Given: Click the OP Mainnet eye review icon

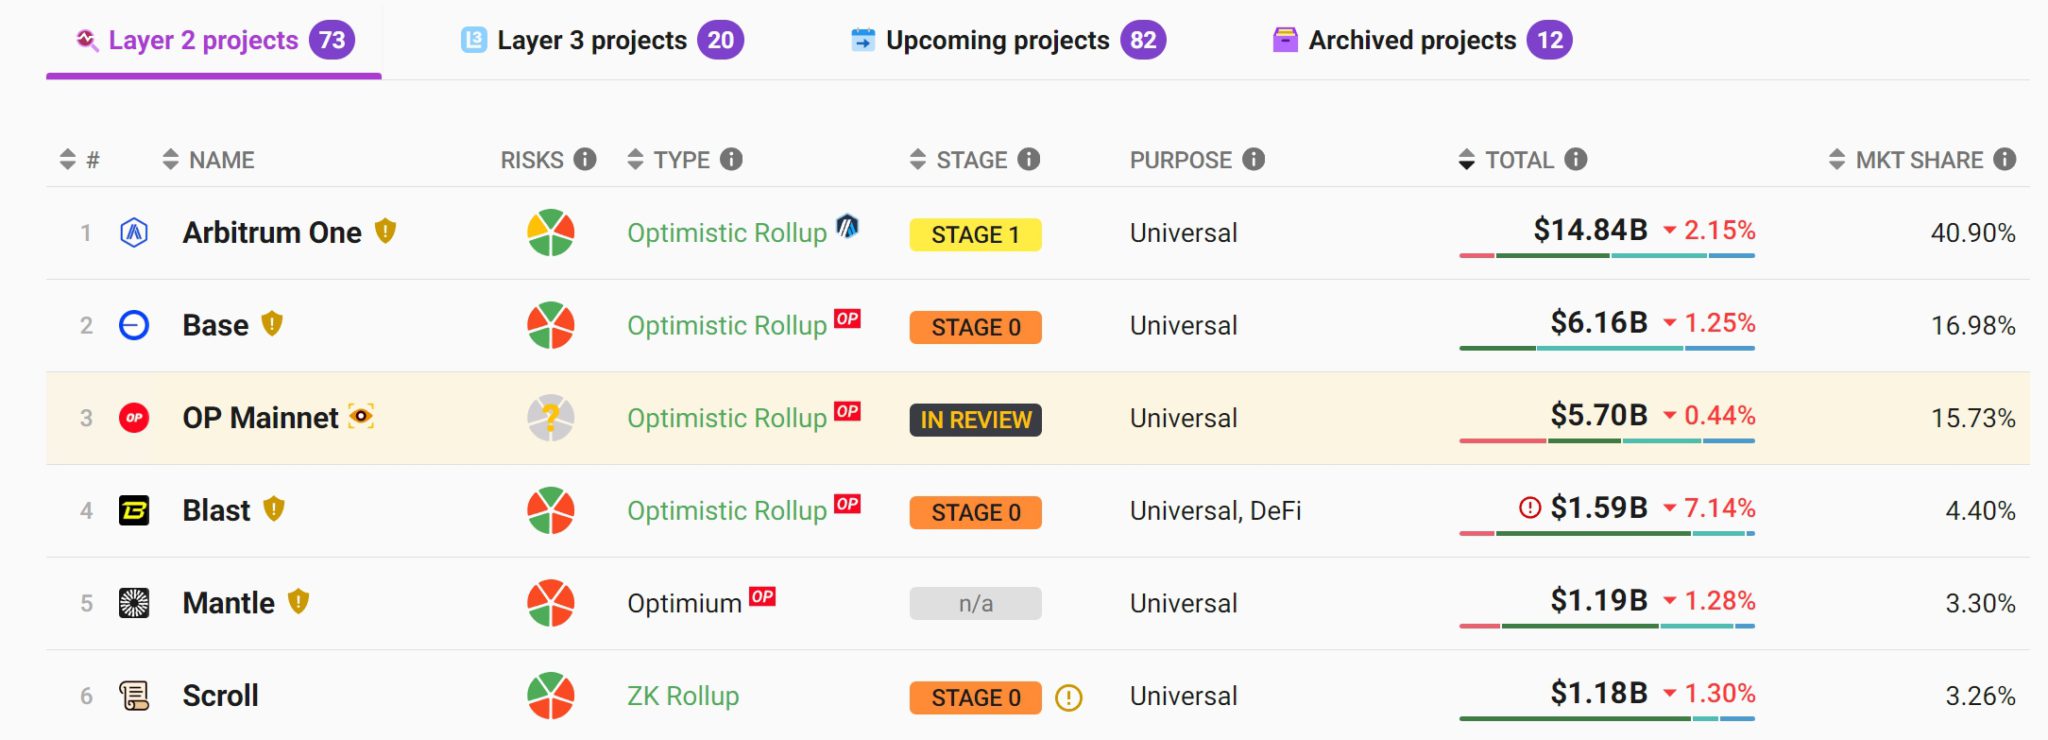Looking at the screenshot, I should click(361, 416).
